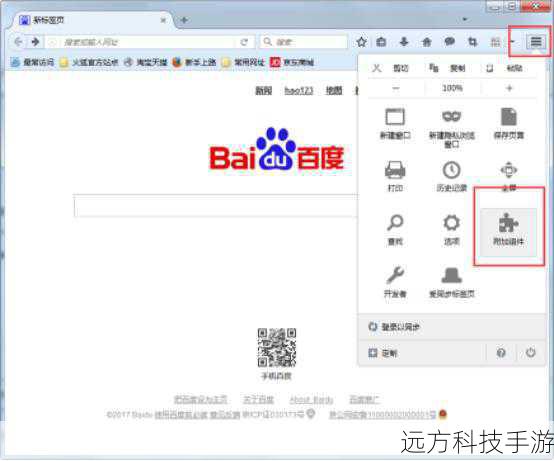Bookmark this page with the star icon
The width and height of the screenshot is (554, 461).
tap(361, 42)
